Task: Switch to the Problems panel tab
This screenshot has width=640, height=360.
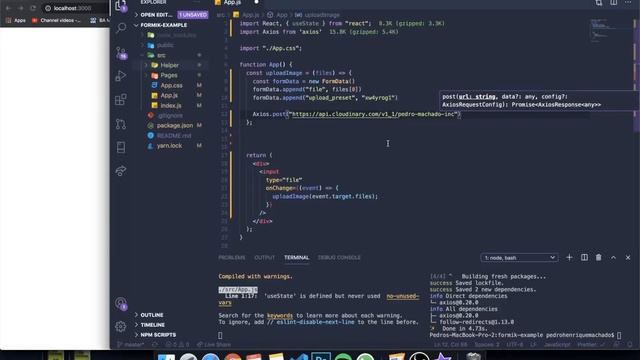Action: [x=232, y=258]
